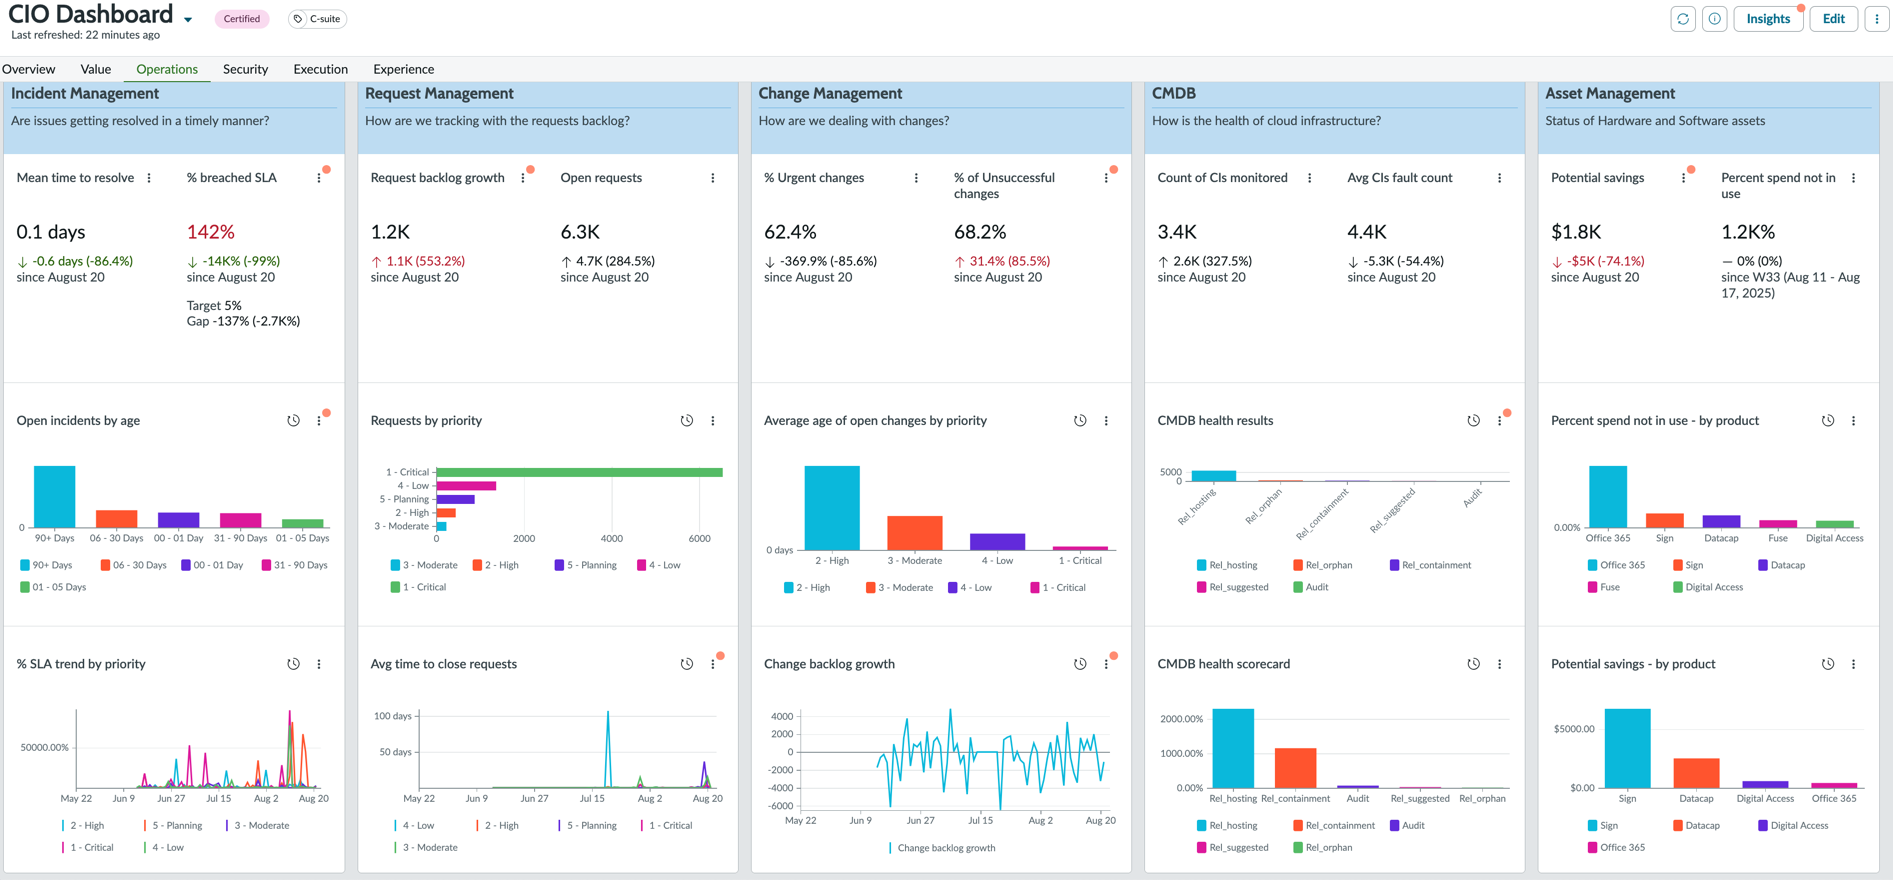Open clock icon on Potential savings by product
The height and width of the screenshot is (880, 1893).
click(1828, 664)
